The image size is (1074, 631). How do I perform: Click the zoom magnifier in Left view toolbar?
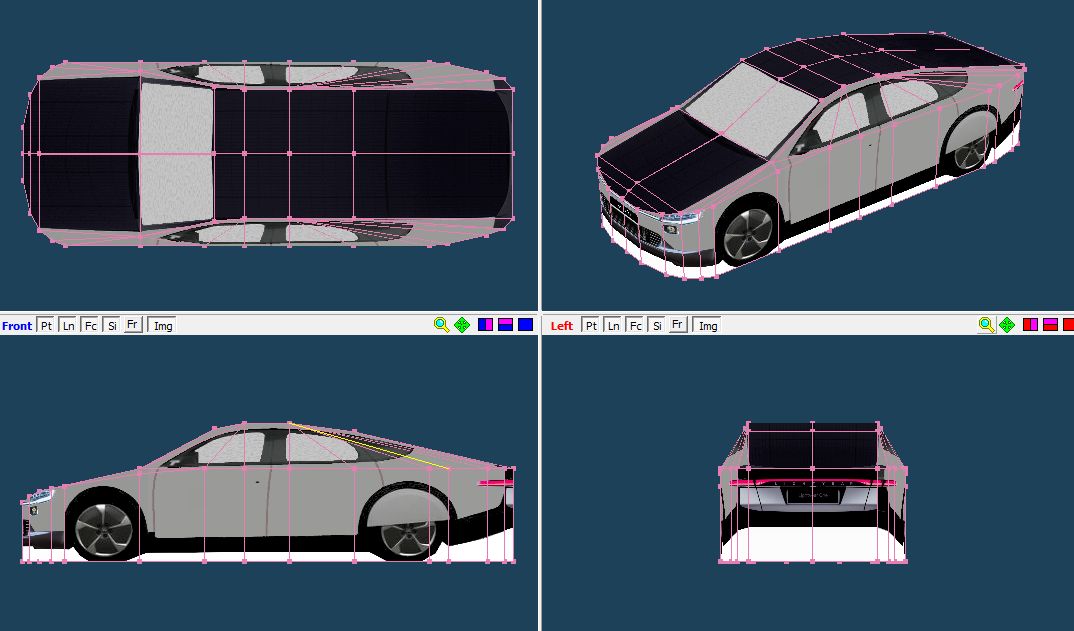[x=986, y=325]
